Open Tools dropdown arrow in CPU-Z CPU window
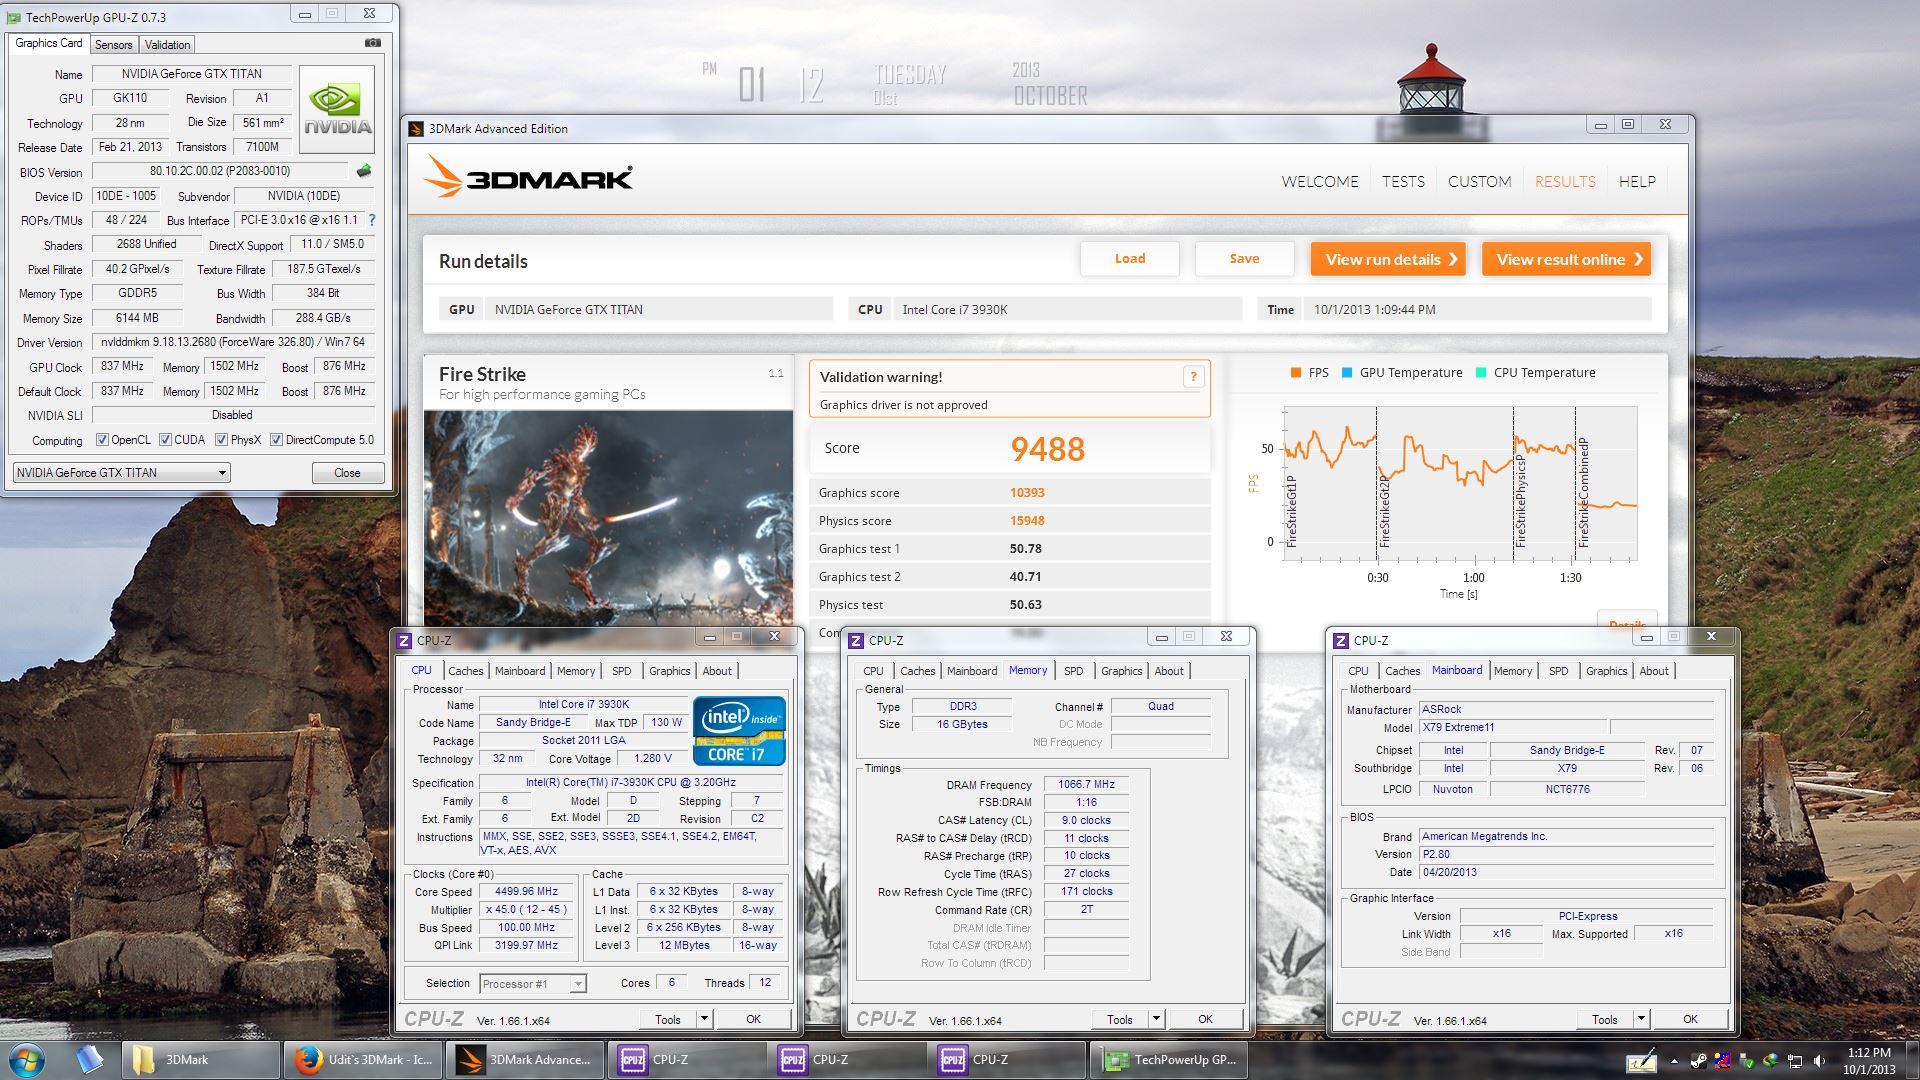1920x1080 pixels. click(704, 1019)
